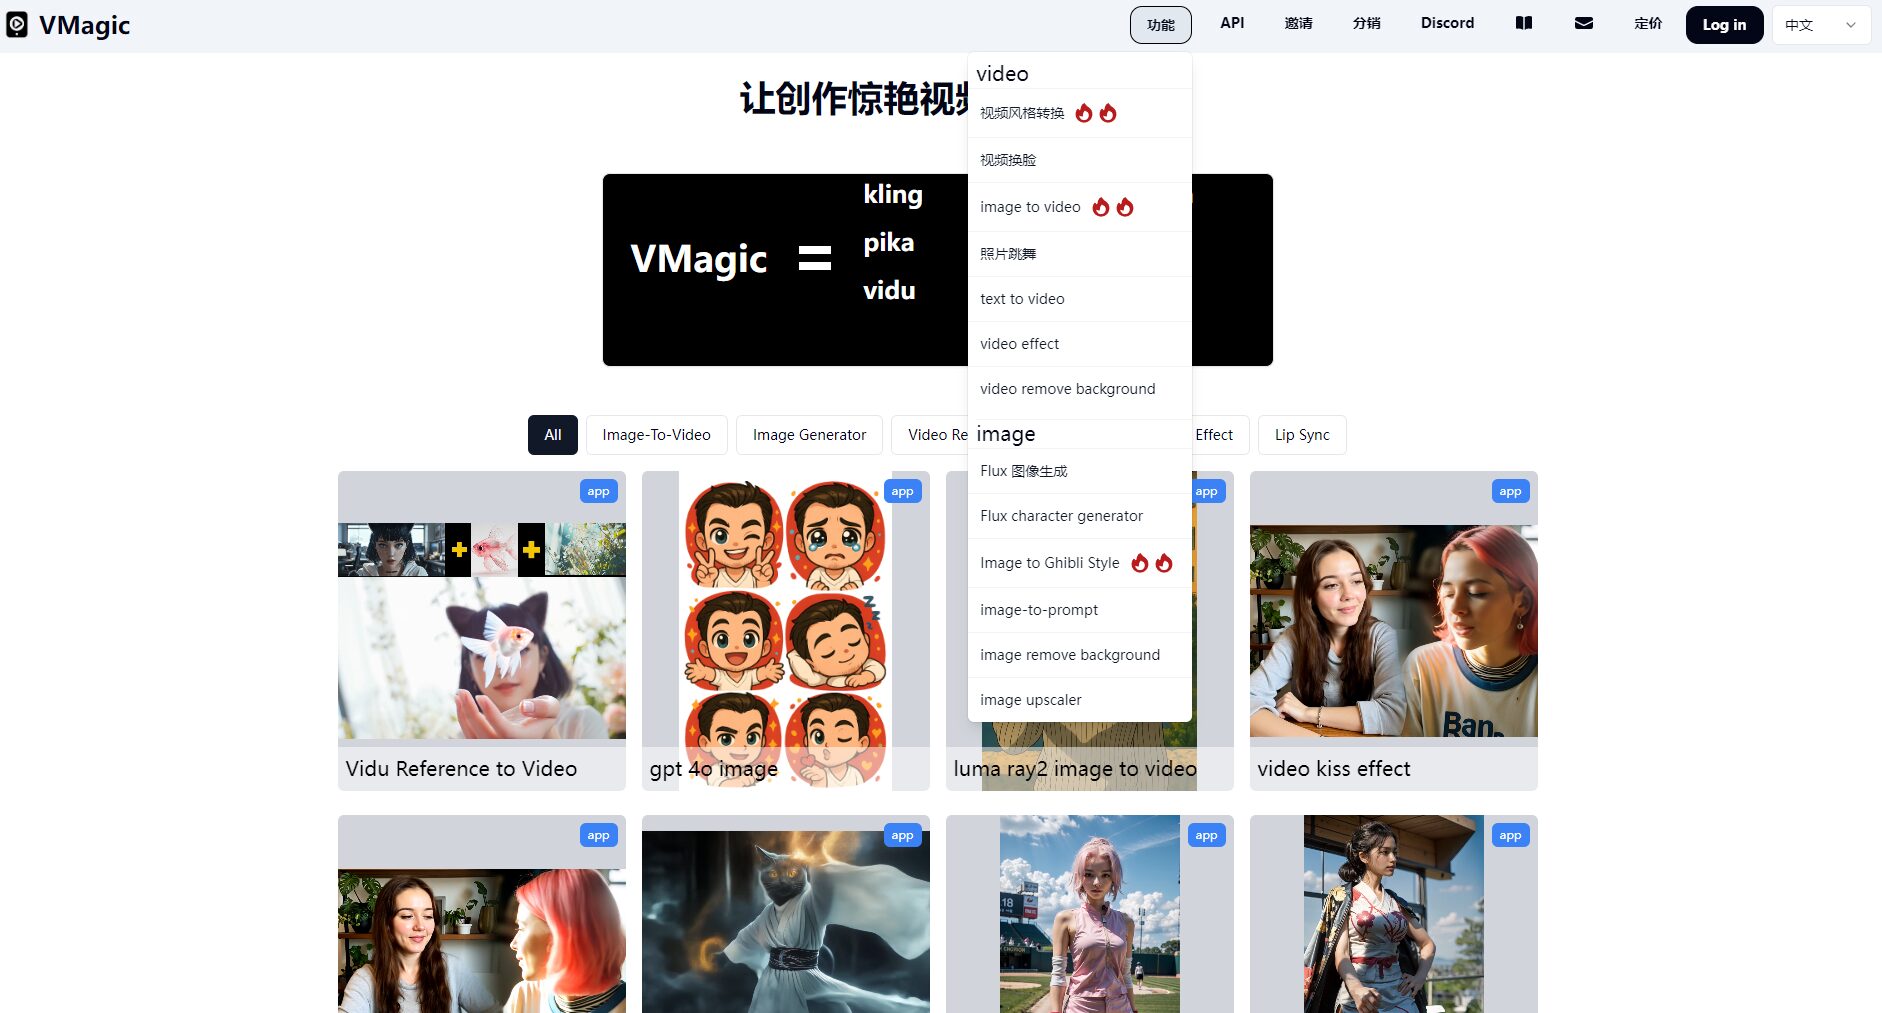
Task: Open the 分销 nav item
Action: (1367, 23)
